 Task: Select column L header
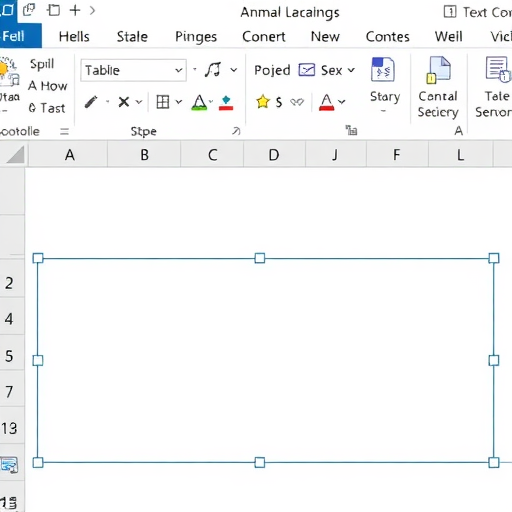(460, 155)
